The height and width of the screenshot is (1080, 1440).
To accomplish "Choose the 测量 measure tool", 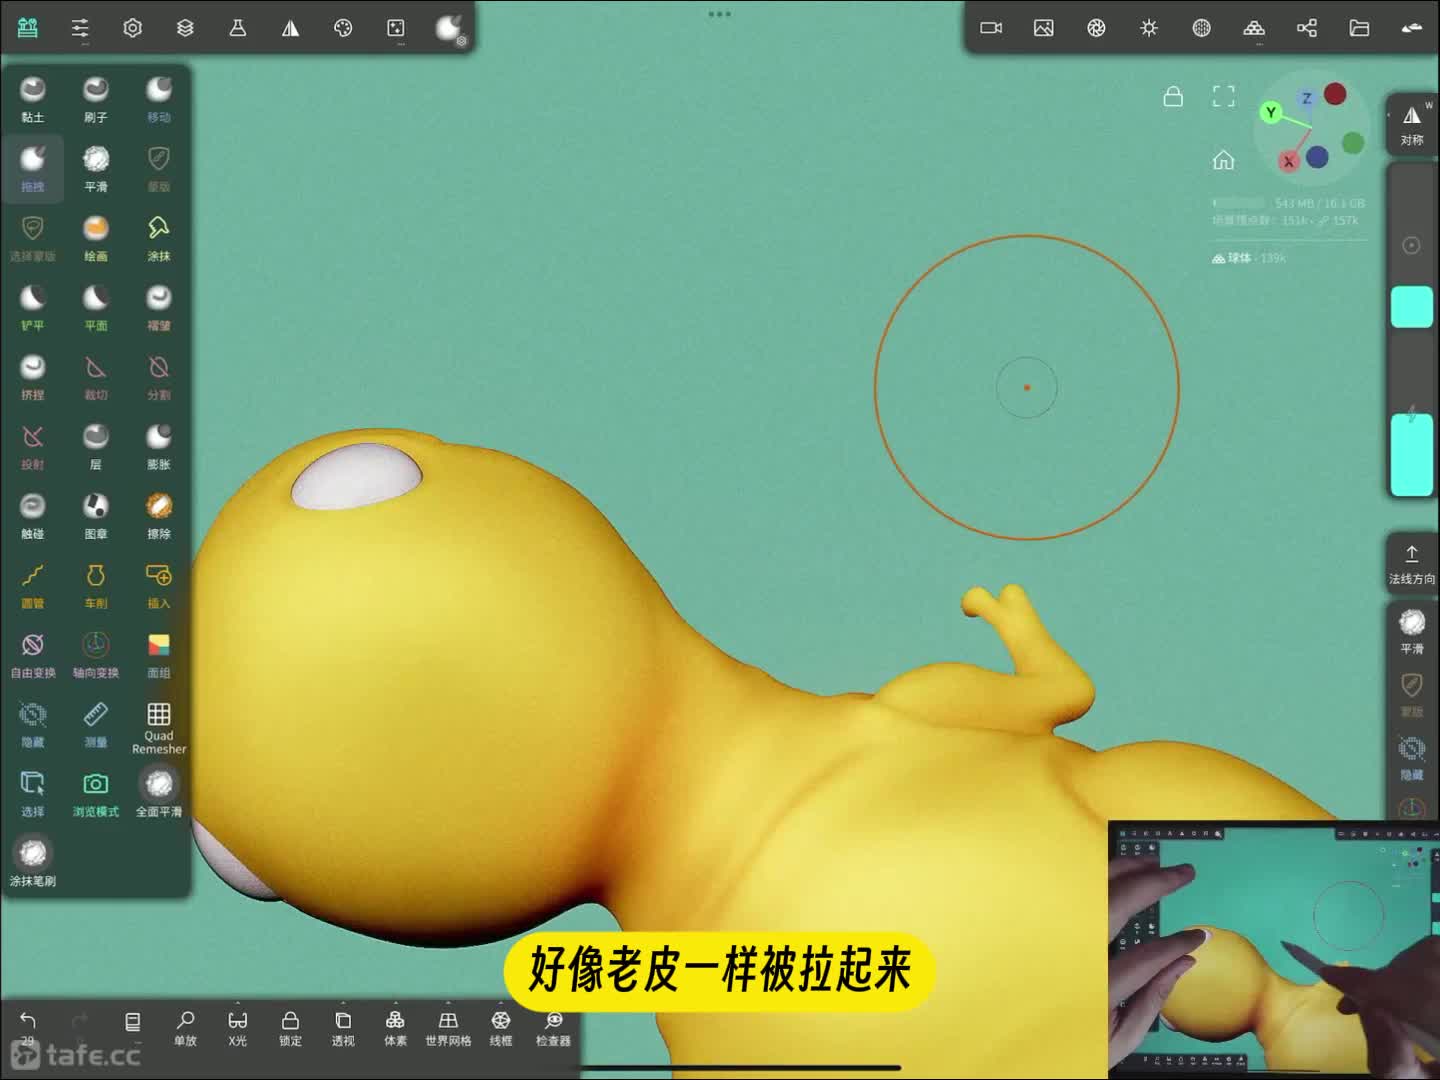I will (96, 724).
